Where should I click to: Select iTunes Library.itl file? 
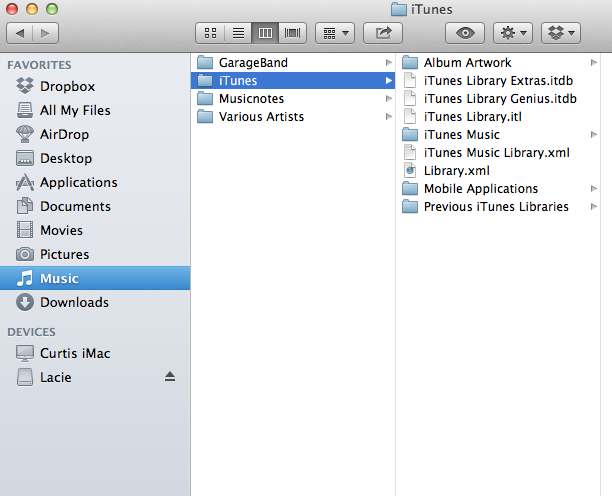coord(498,116)
